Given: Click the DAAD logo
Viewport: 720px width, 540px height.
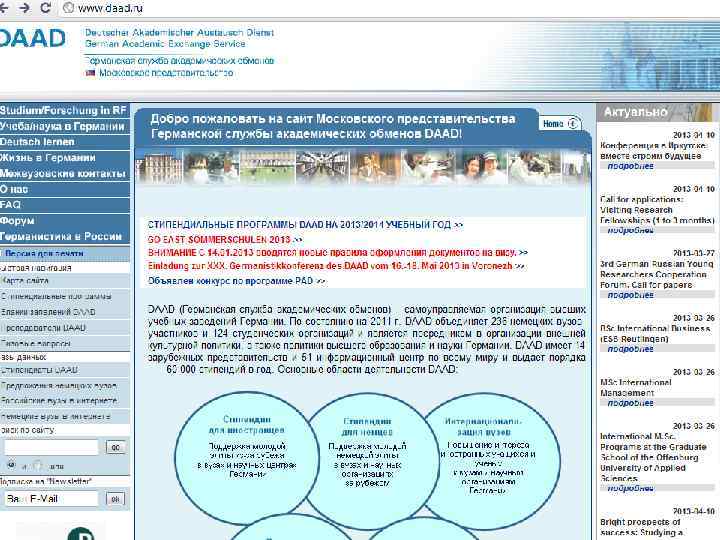Looking at the screenshot, I should point(32,38).
